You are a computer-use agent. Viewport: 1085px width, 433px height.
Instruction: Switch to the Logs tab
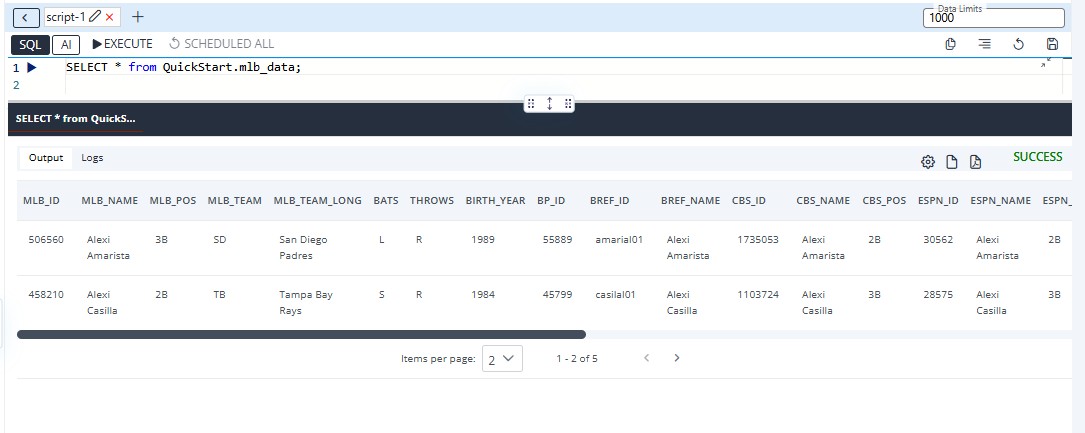[92, 158]
